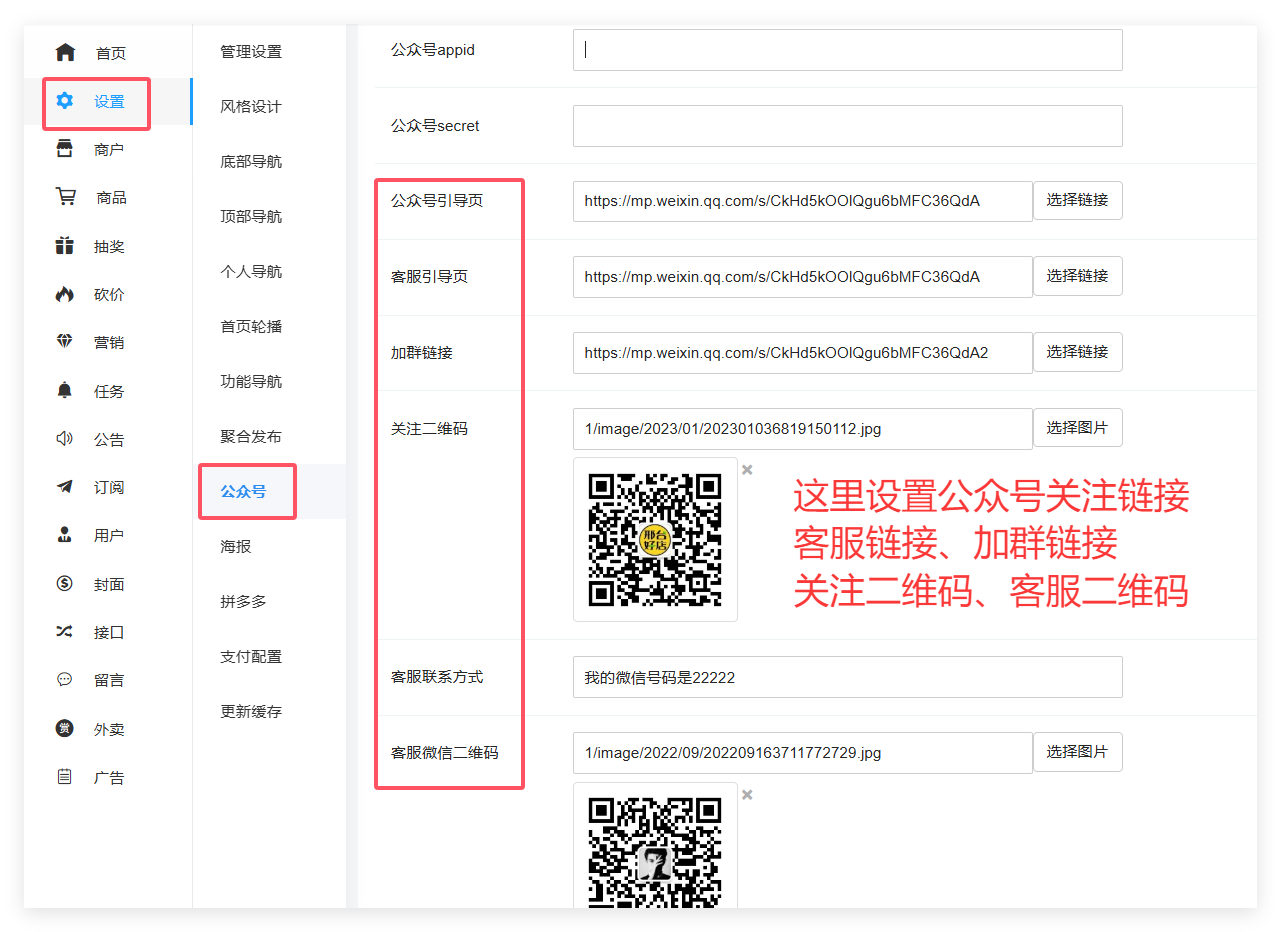Click 更新缓存 in the submenu
1281x932 pixels.
(251, 712)
